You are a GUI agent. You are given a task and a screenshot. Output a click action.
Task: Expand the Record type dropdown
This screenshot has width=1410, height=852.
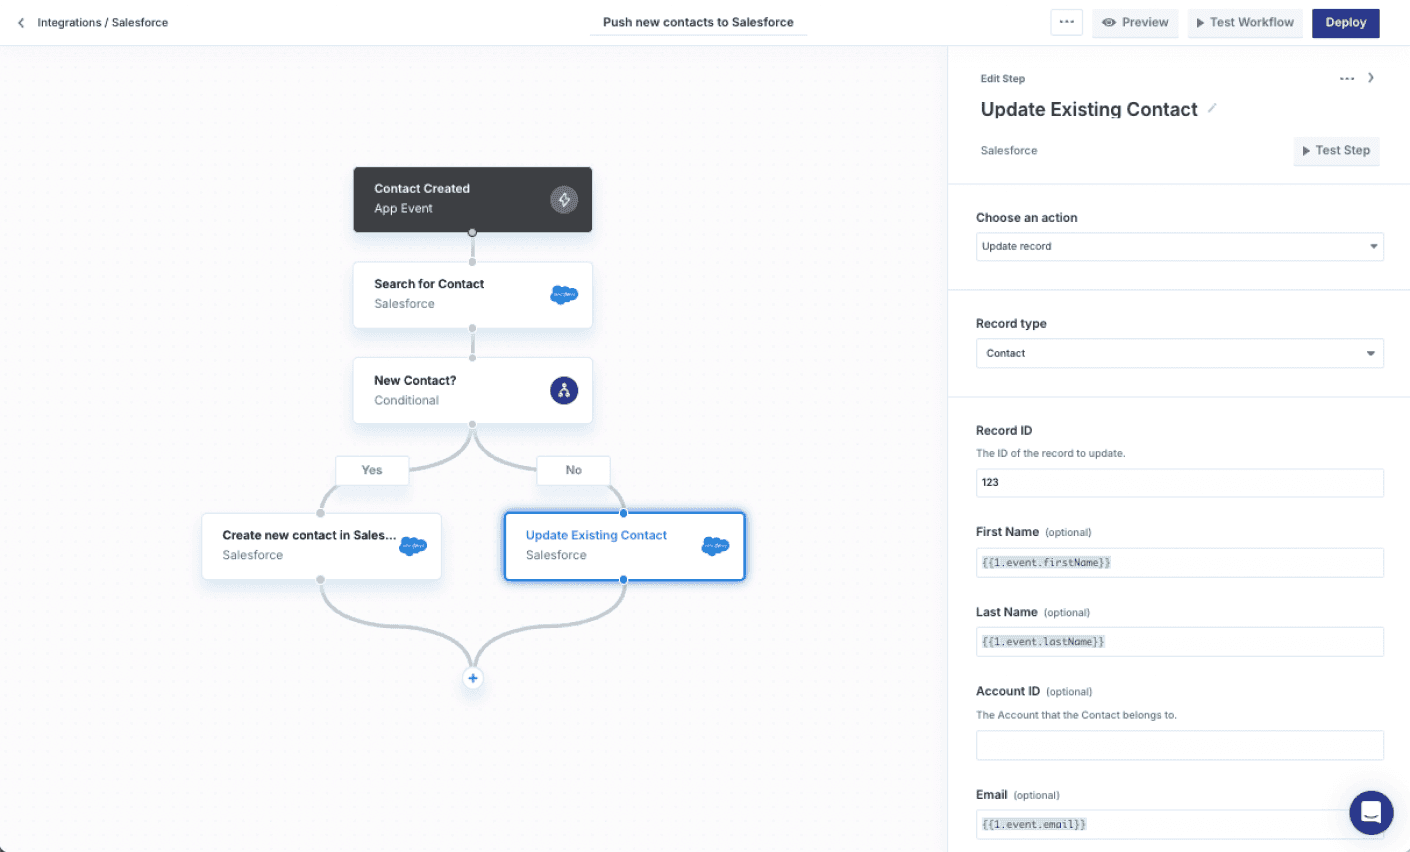(1179, 353)
